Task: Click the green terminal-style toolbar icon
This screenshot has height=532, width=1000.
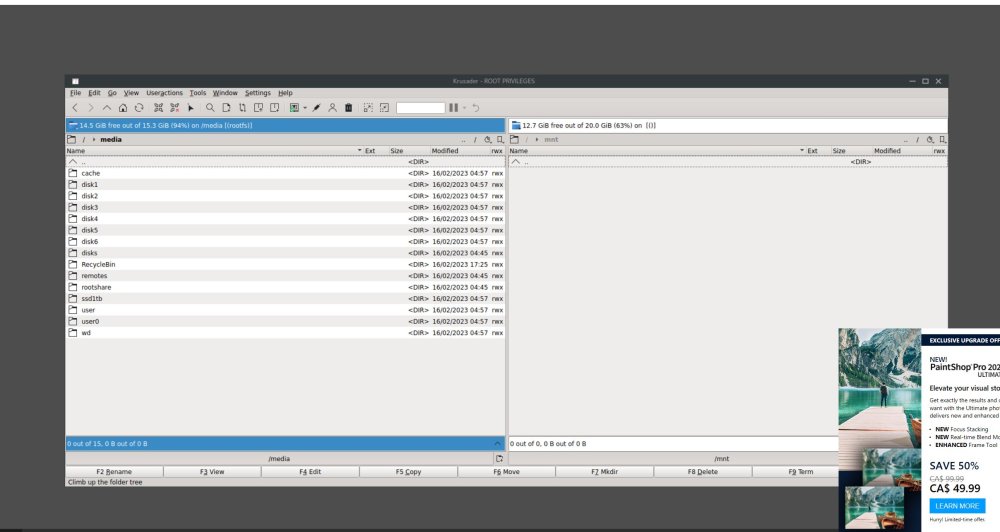Action: point(294,108)
